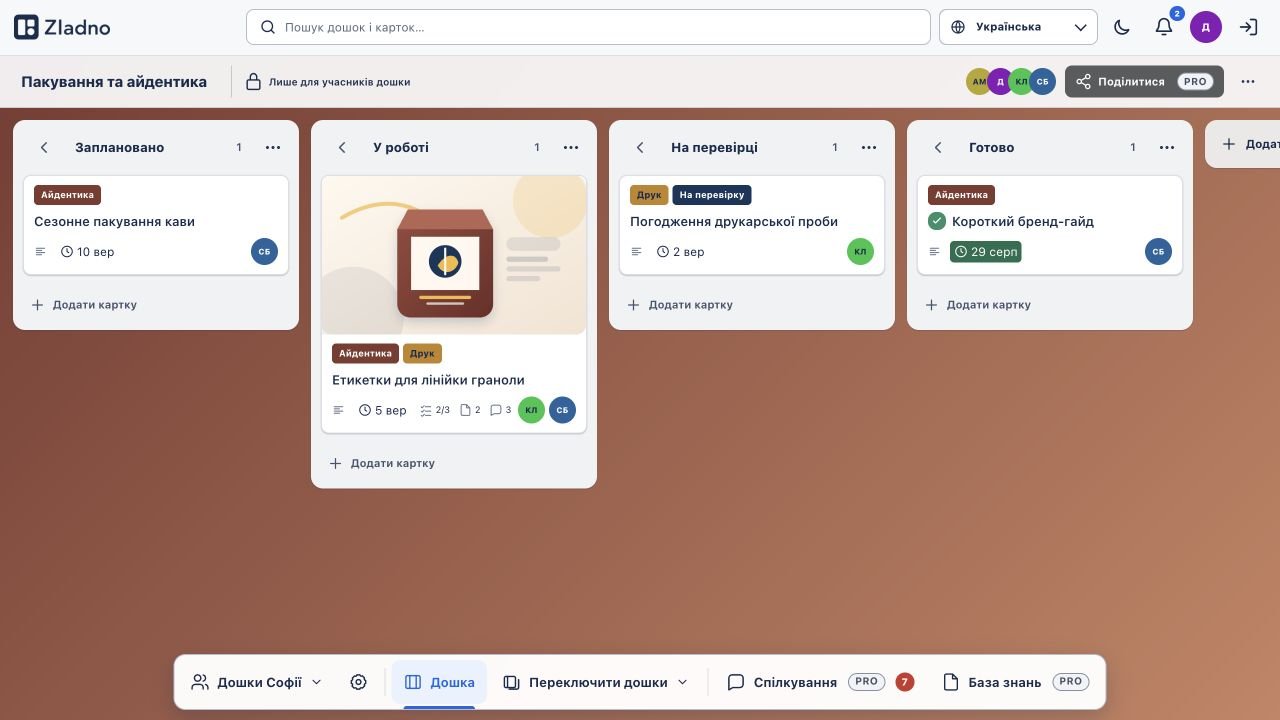1280x720 pixels.
Task: Collapse the У роботі list
Action: pyautogui.click(x=342, y=147)
